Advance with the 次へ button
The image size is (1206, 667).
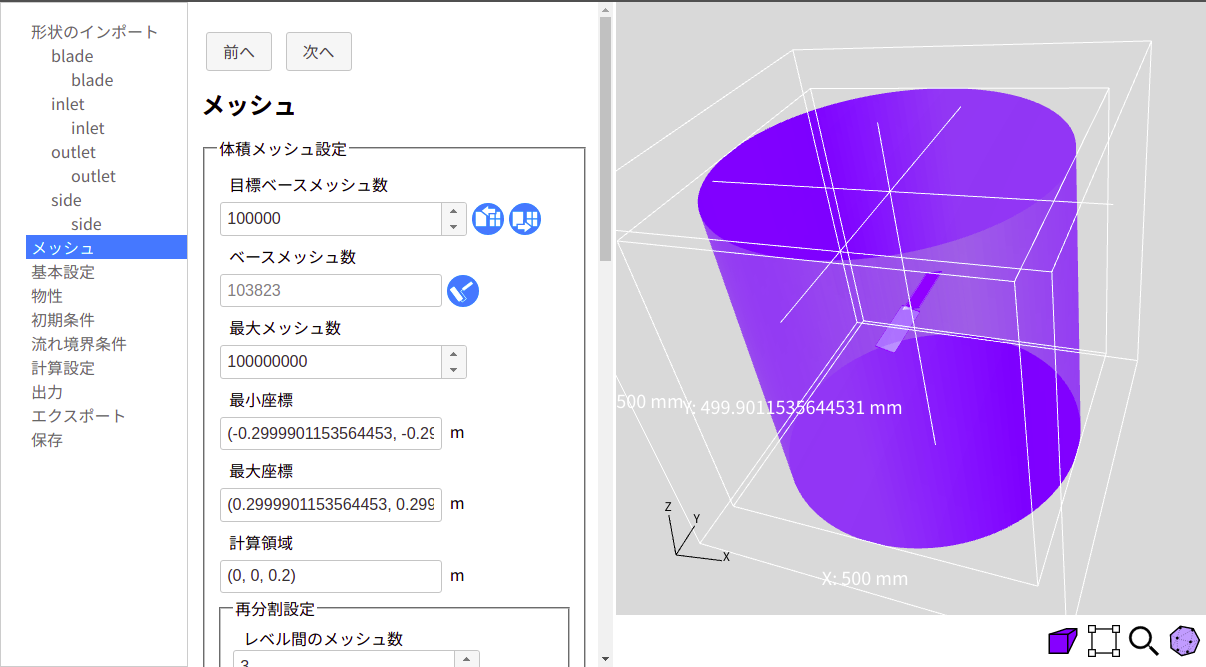pos(319,52)
